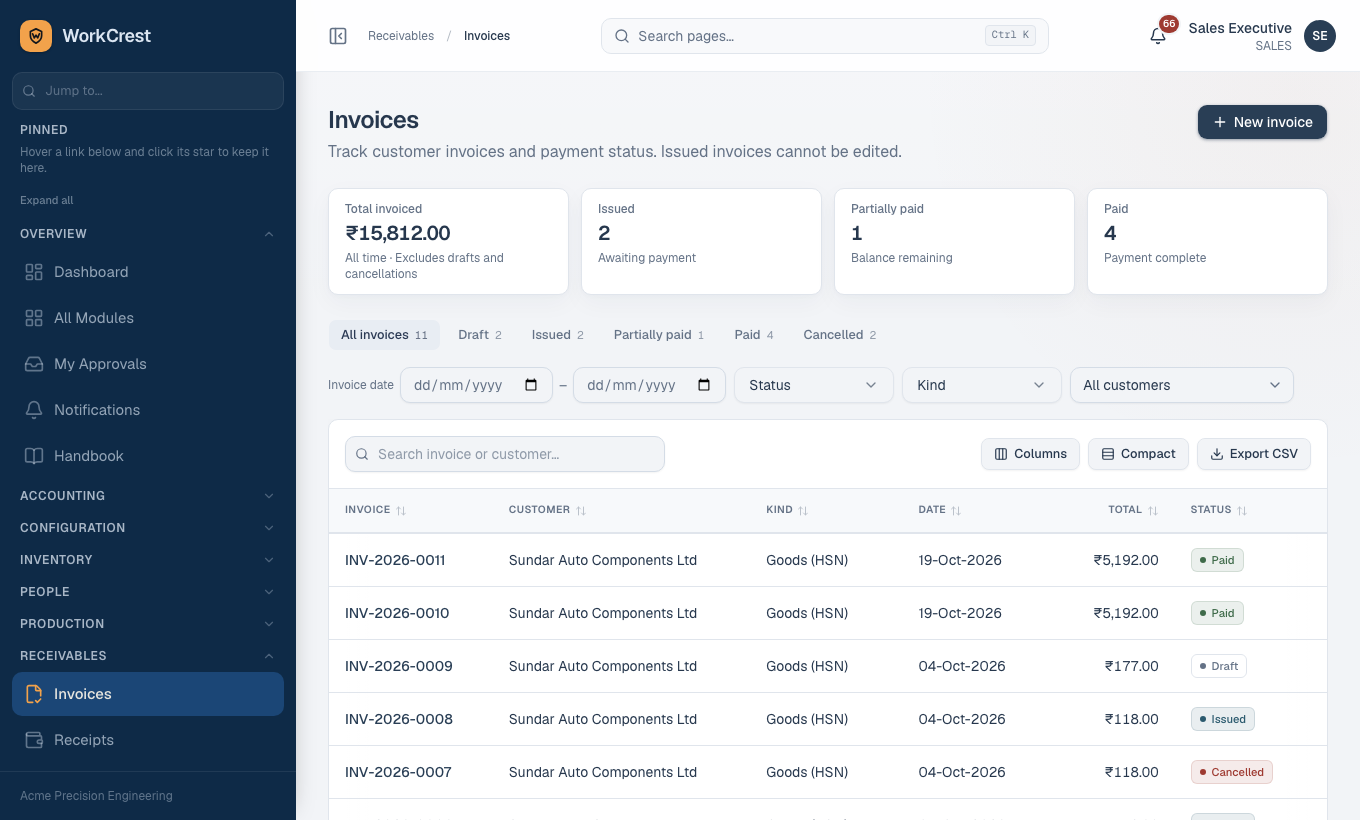Collapse the Overview sidebar section
Screen dimensions: 1360x820
tap(148, 234)
